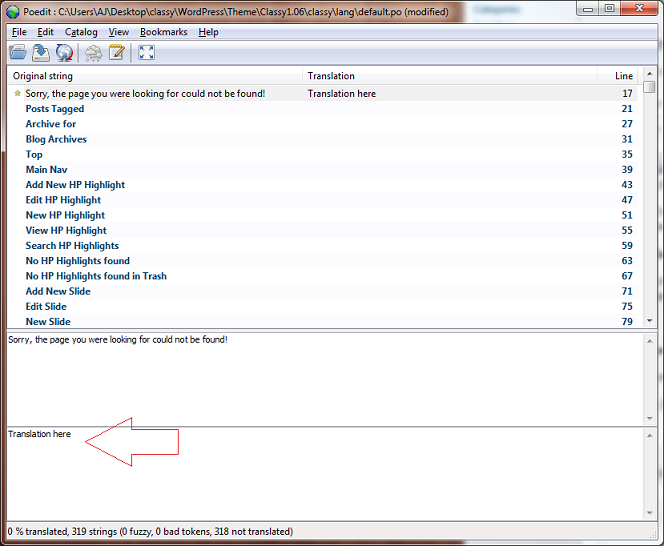This screenshot has height=546, width=664.
Task: Click the translation pane scrollbar down arrow
Action: 650,513
